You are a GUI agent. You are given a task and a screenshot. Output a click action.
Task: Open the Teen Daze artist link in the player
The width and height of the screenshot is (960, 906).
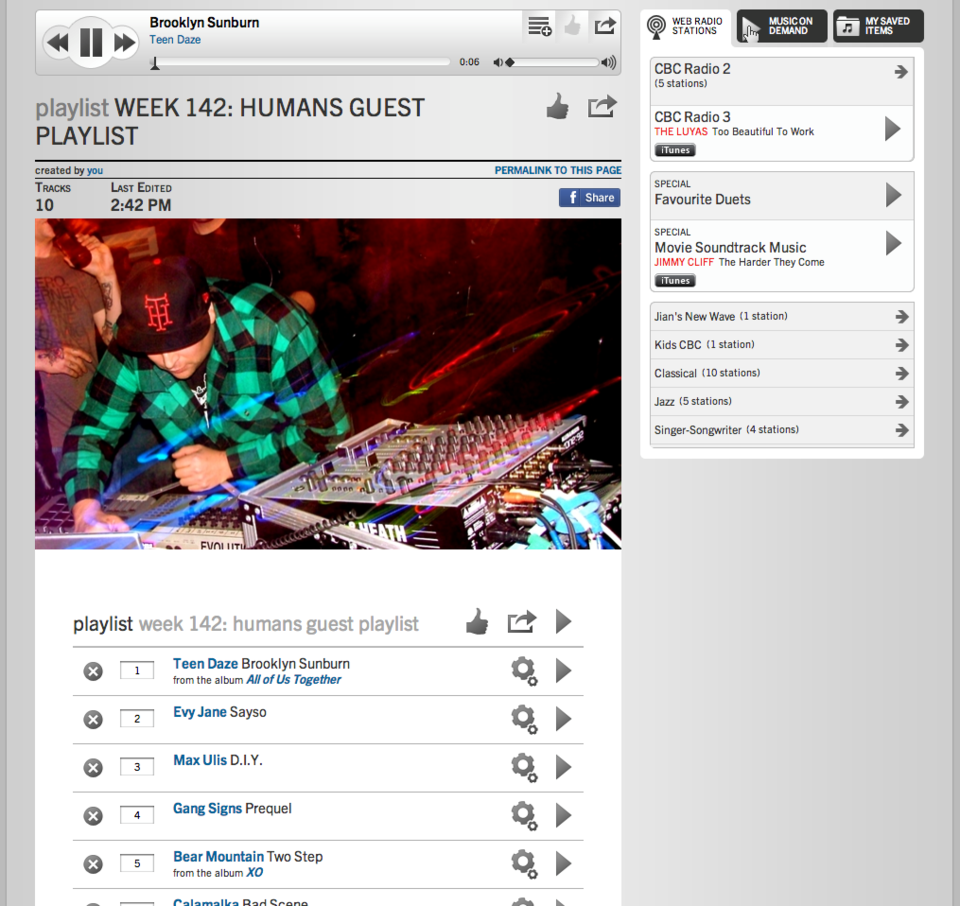(175, 40)
